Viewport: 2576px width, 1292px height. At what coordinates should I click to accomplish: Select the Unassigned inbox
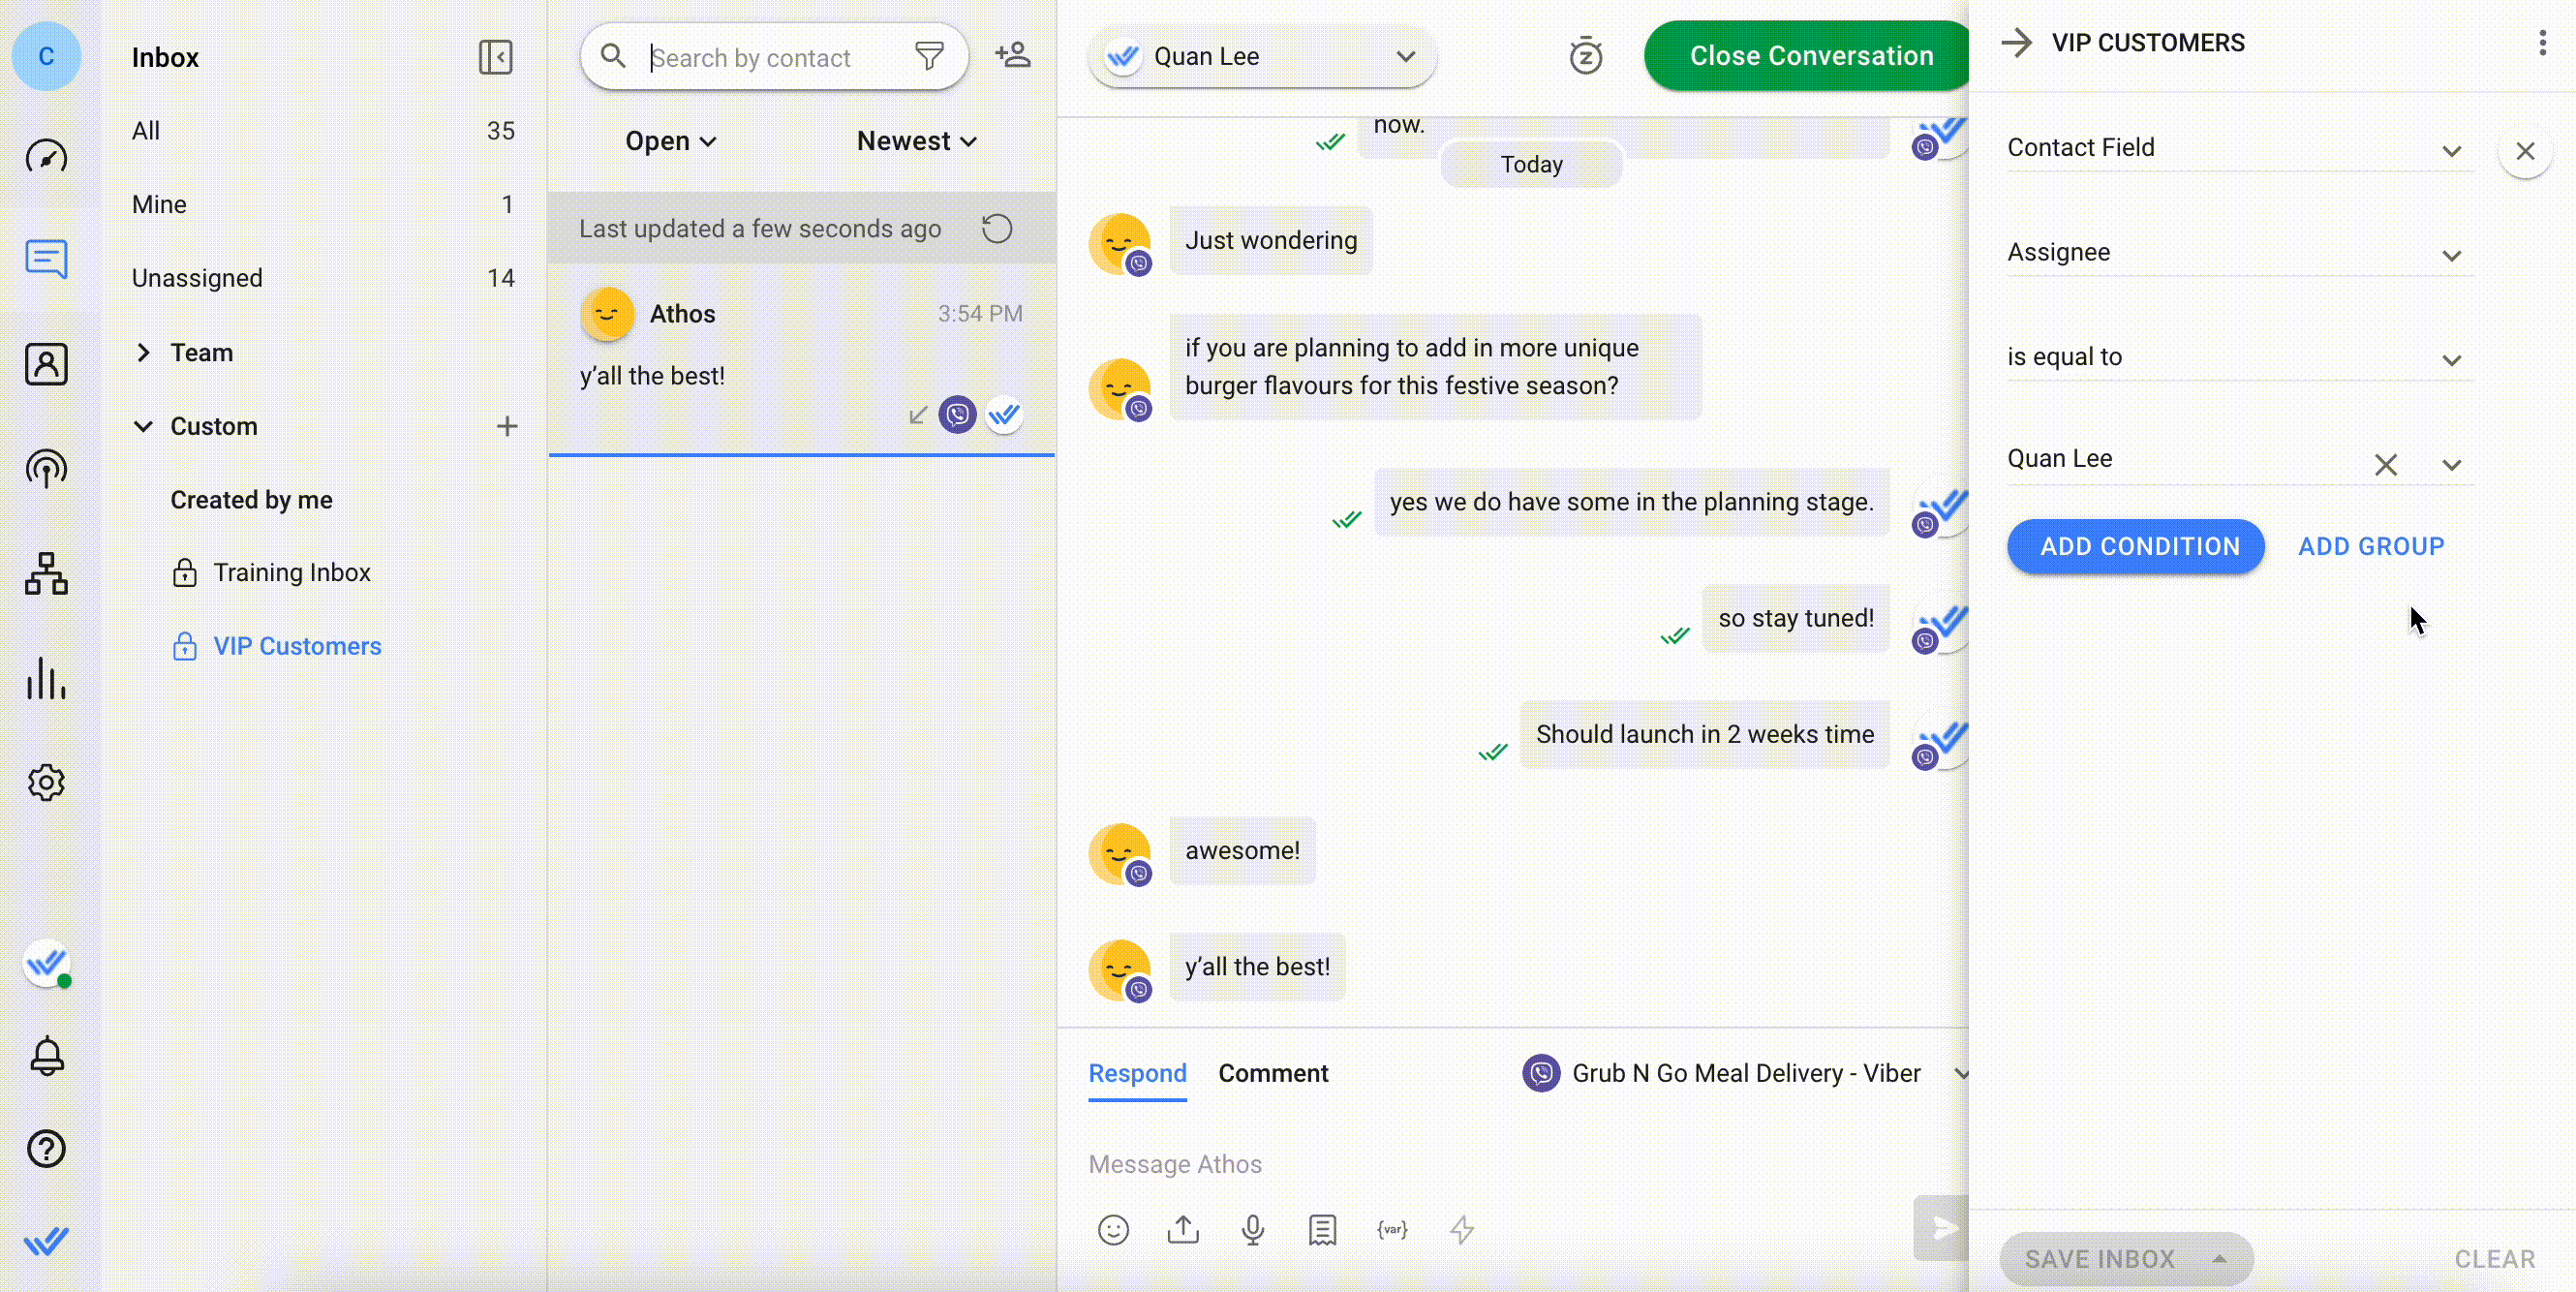pos(323,278)
